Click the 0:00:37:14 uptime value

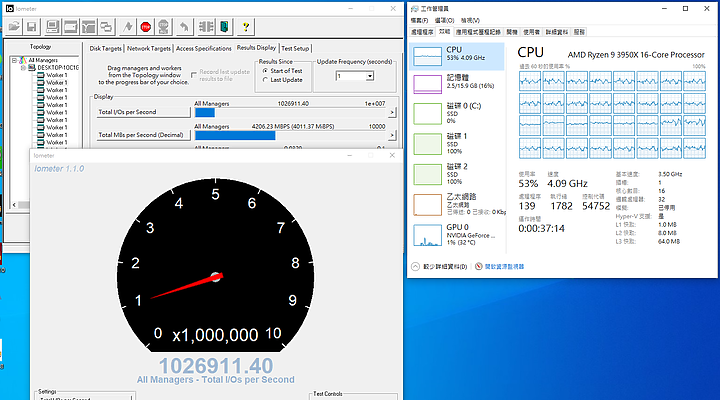541,228
